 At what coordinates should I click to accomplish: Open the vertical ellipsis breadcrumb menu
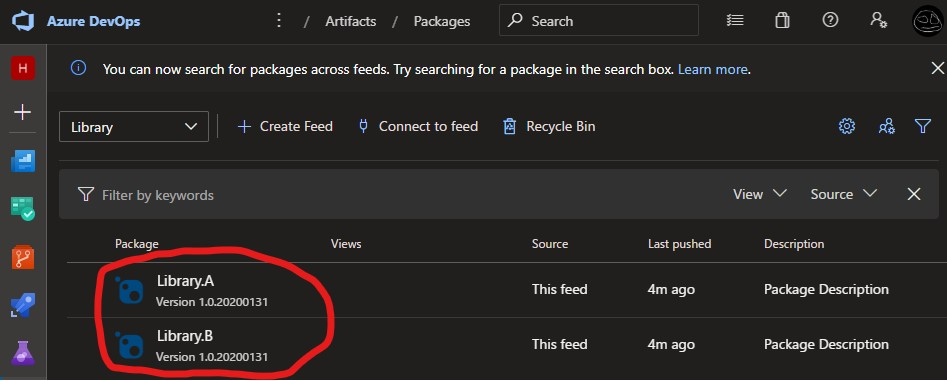tap(278, 21)
